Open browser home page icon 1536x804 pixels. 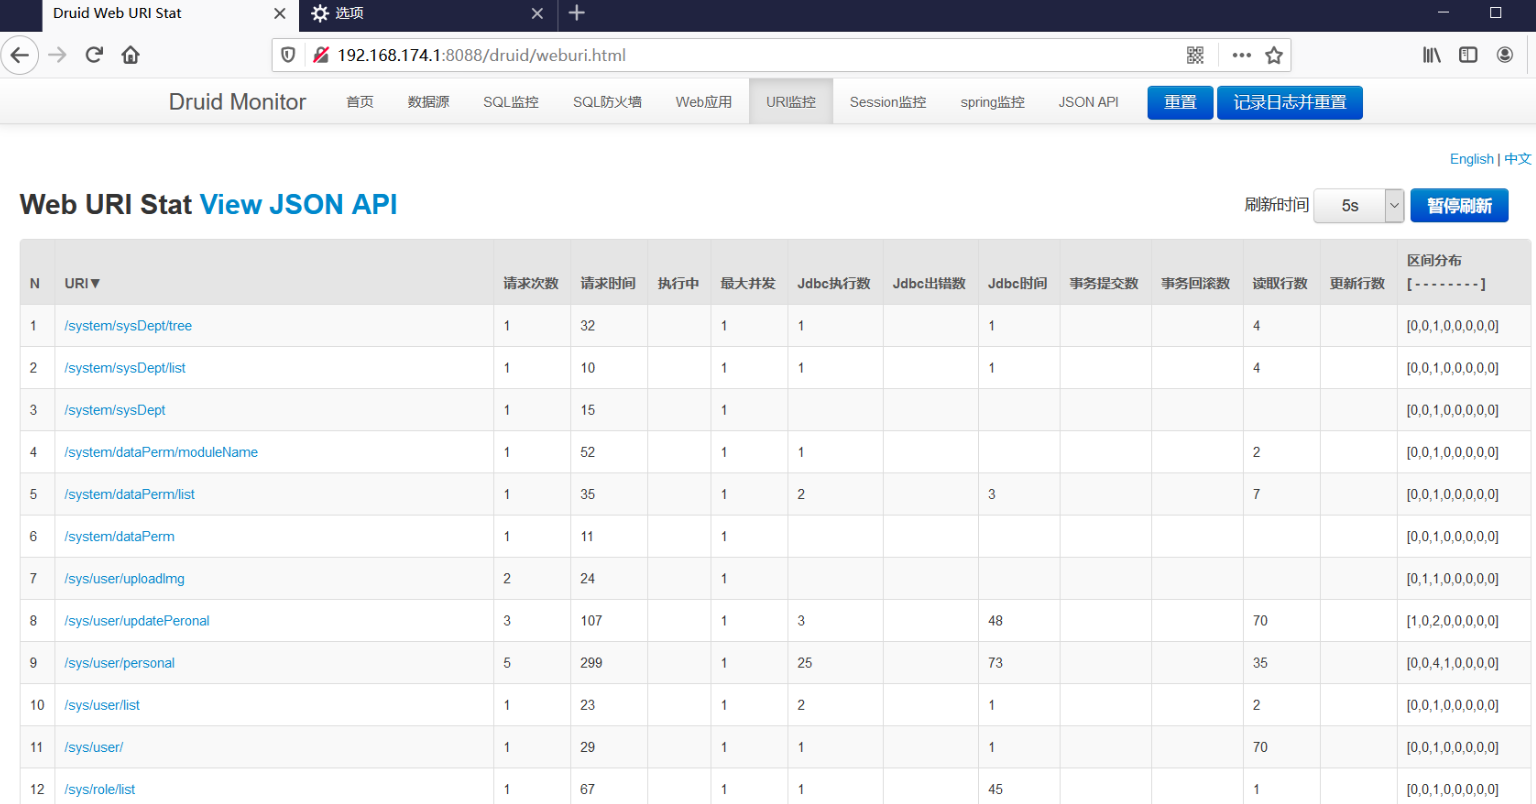130,55
